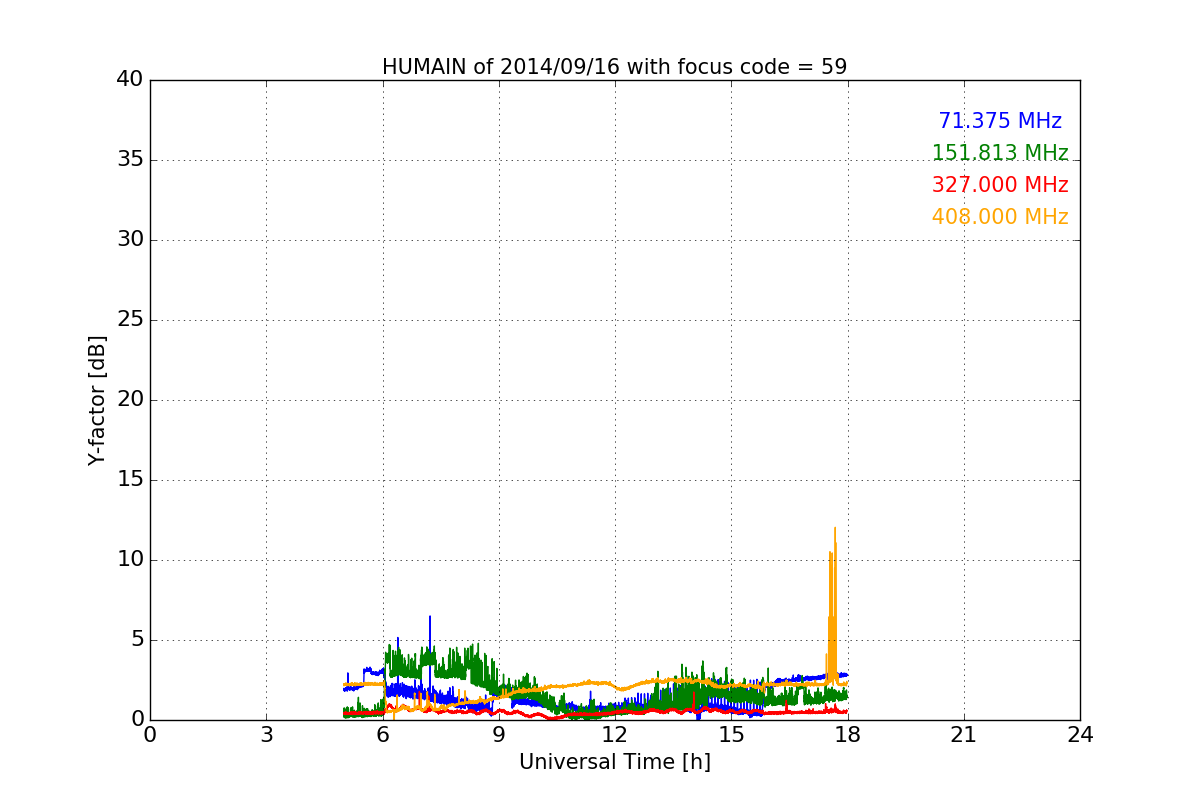
Task: Click the plot title about HUMAIN 2014/09/16
Action: (x=614, y=67)
